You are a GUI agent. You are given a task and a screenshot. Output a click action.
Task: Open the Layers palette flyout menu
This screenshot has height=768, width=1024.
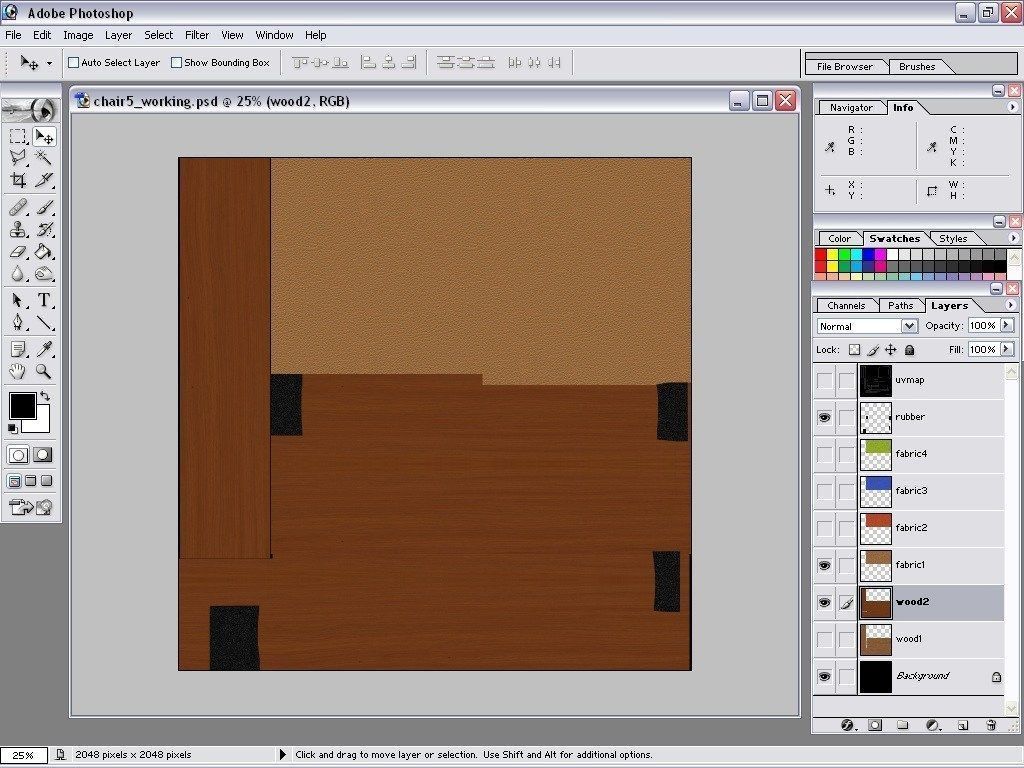click(1012, 305)
